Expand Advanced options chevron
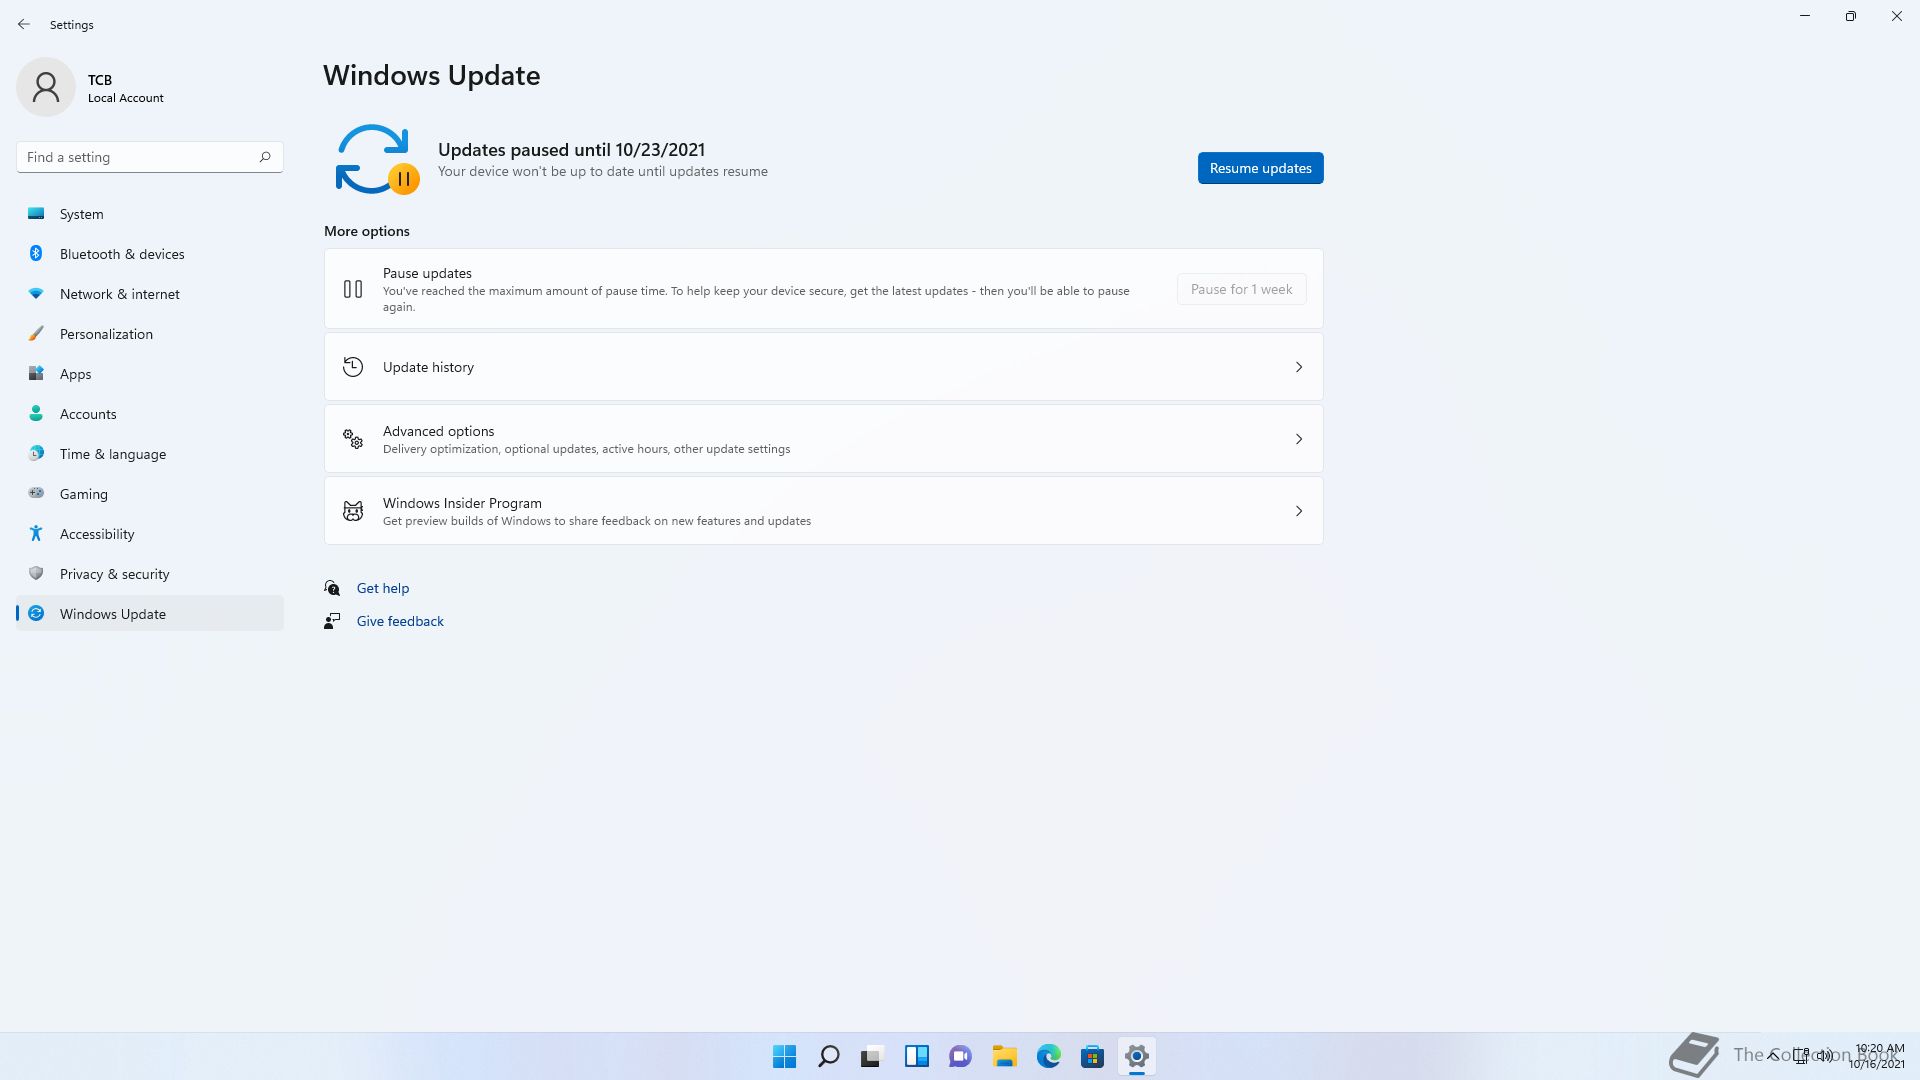 1299,439
